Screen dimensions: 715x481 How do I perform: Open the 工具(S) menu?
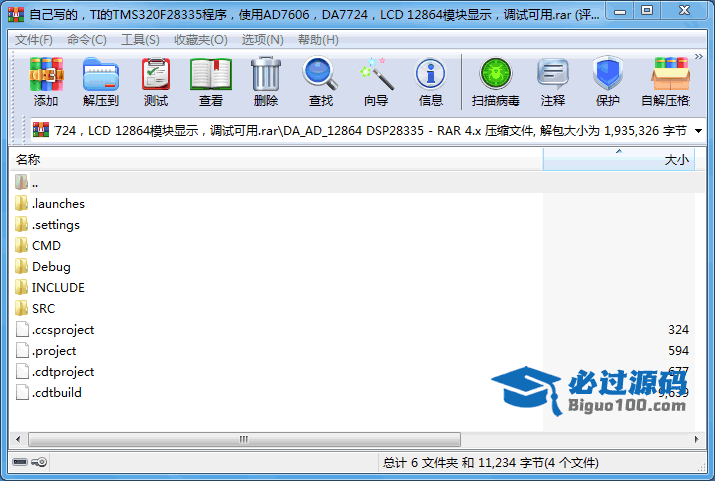pyautogui.click(x=140, y=40)
